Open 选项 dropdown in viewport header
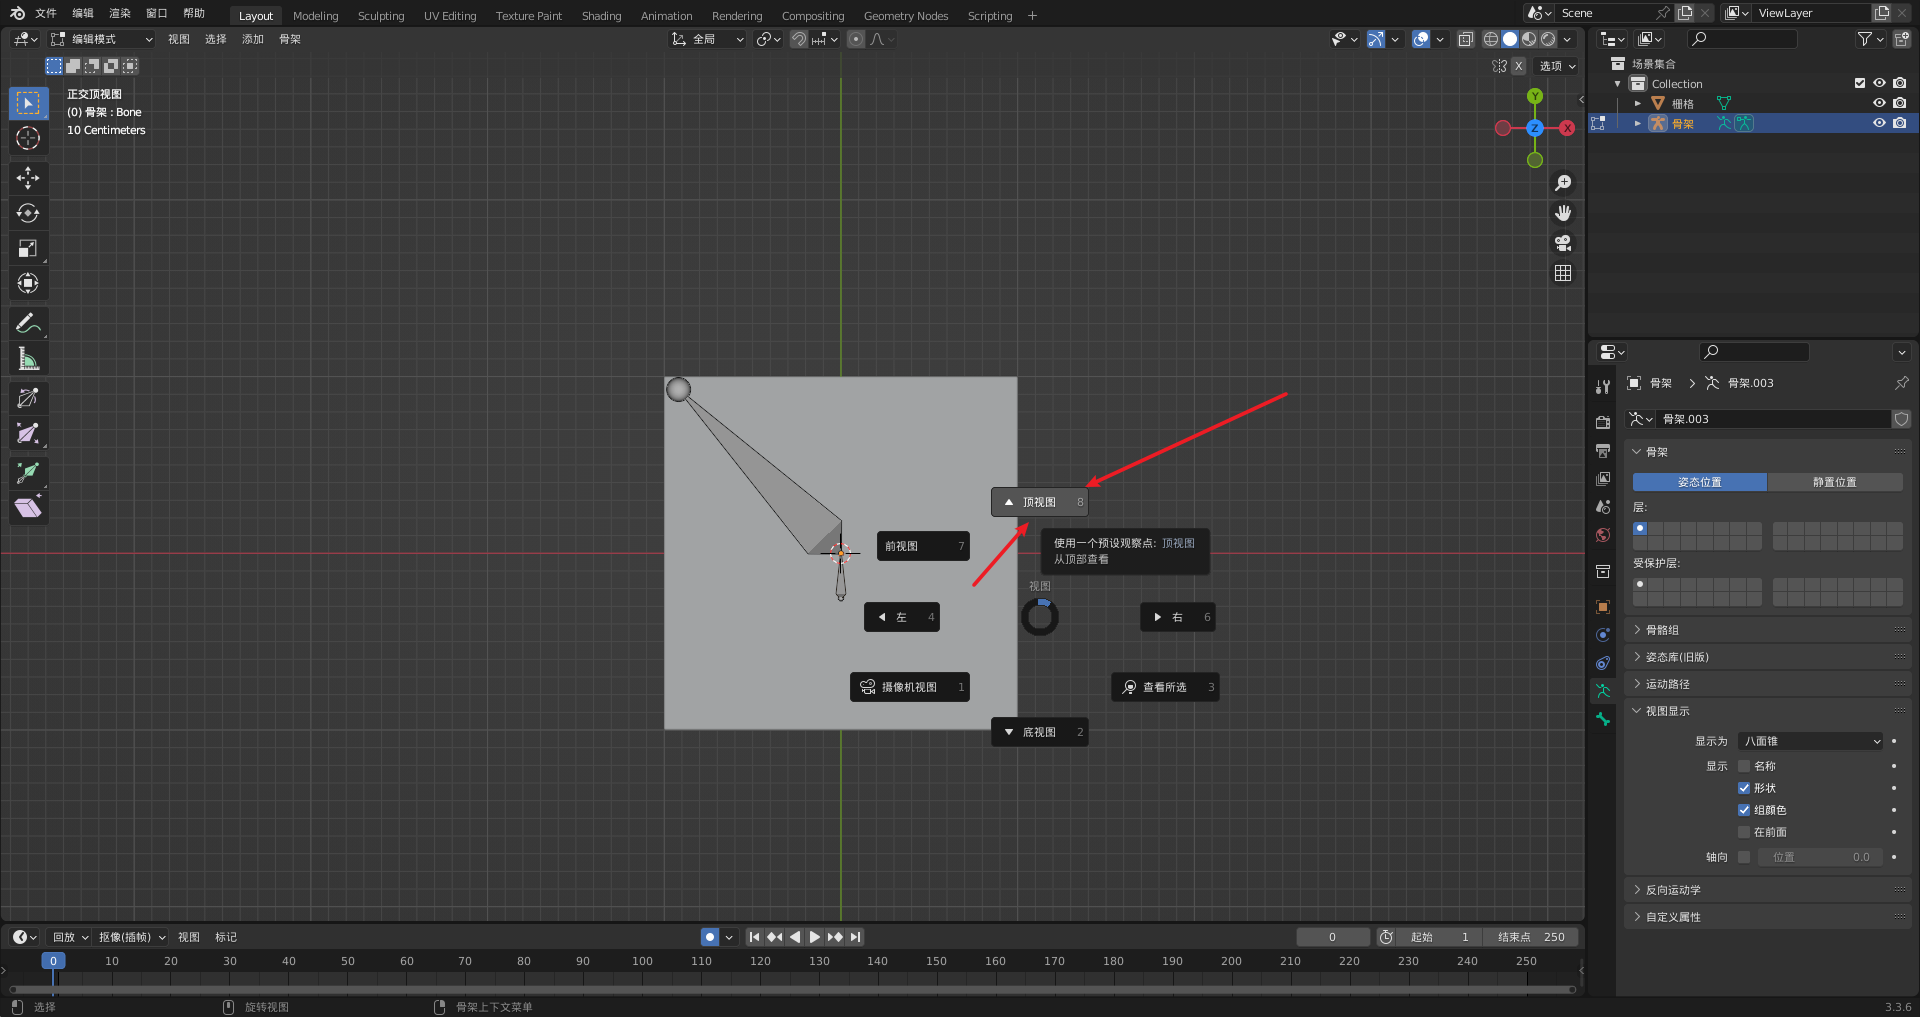 [x=1556, y=66]
